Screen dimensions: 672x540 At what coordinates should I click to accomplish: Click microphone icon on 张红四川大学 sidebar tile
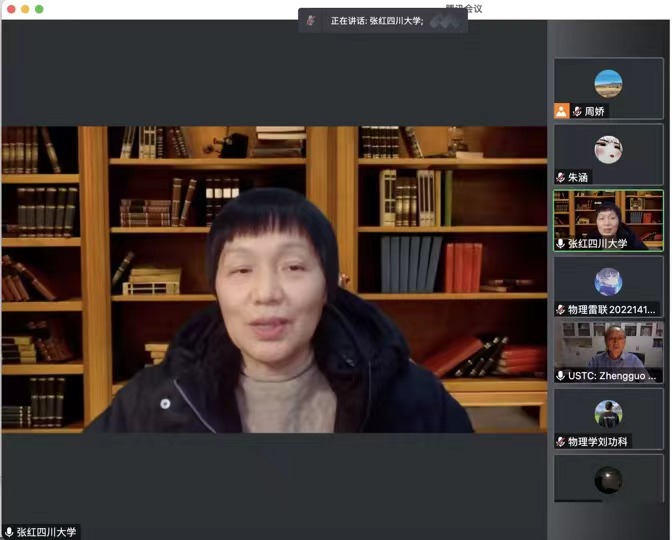tap(561, 243)
